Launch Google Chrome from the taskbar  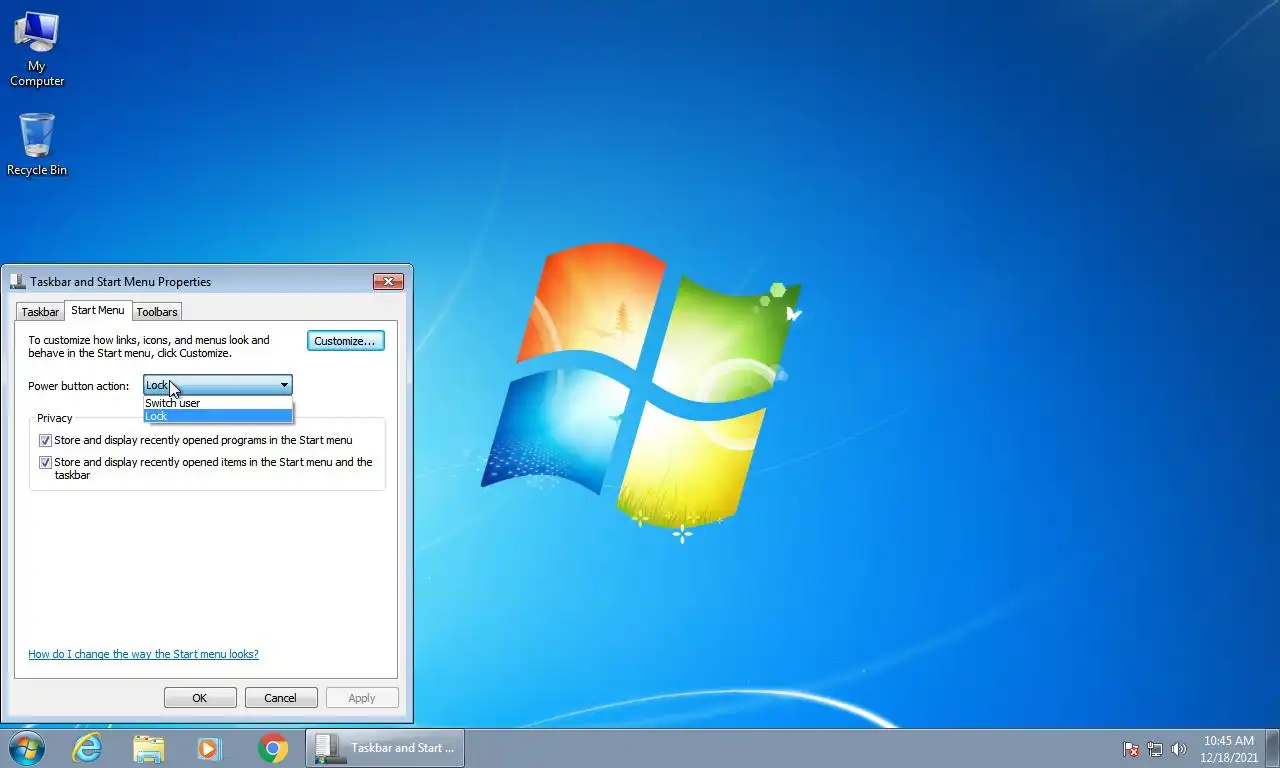pos(272,748)
